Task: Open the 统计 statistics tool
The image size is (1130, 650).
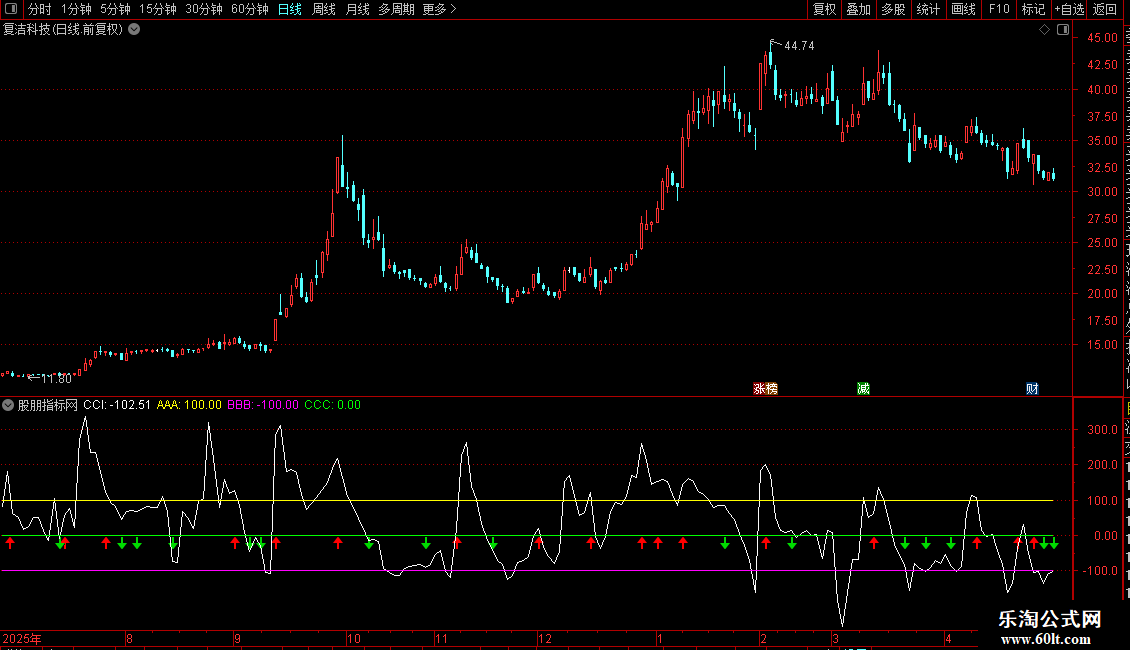Action: tap(928, 9)
